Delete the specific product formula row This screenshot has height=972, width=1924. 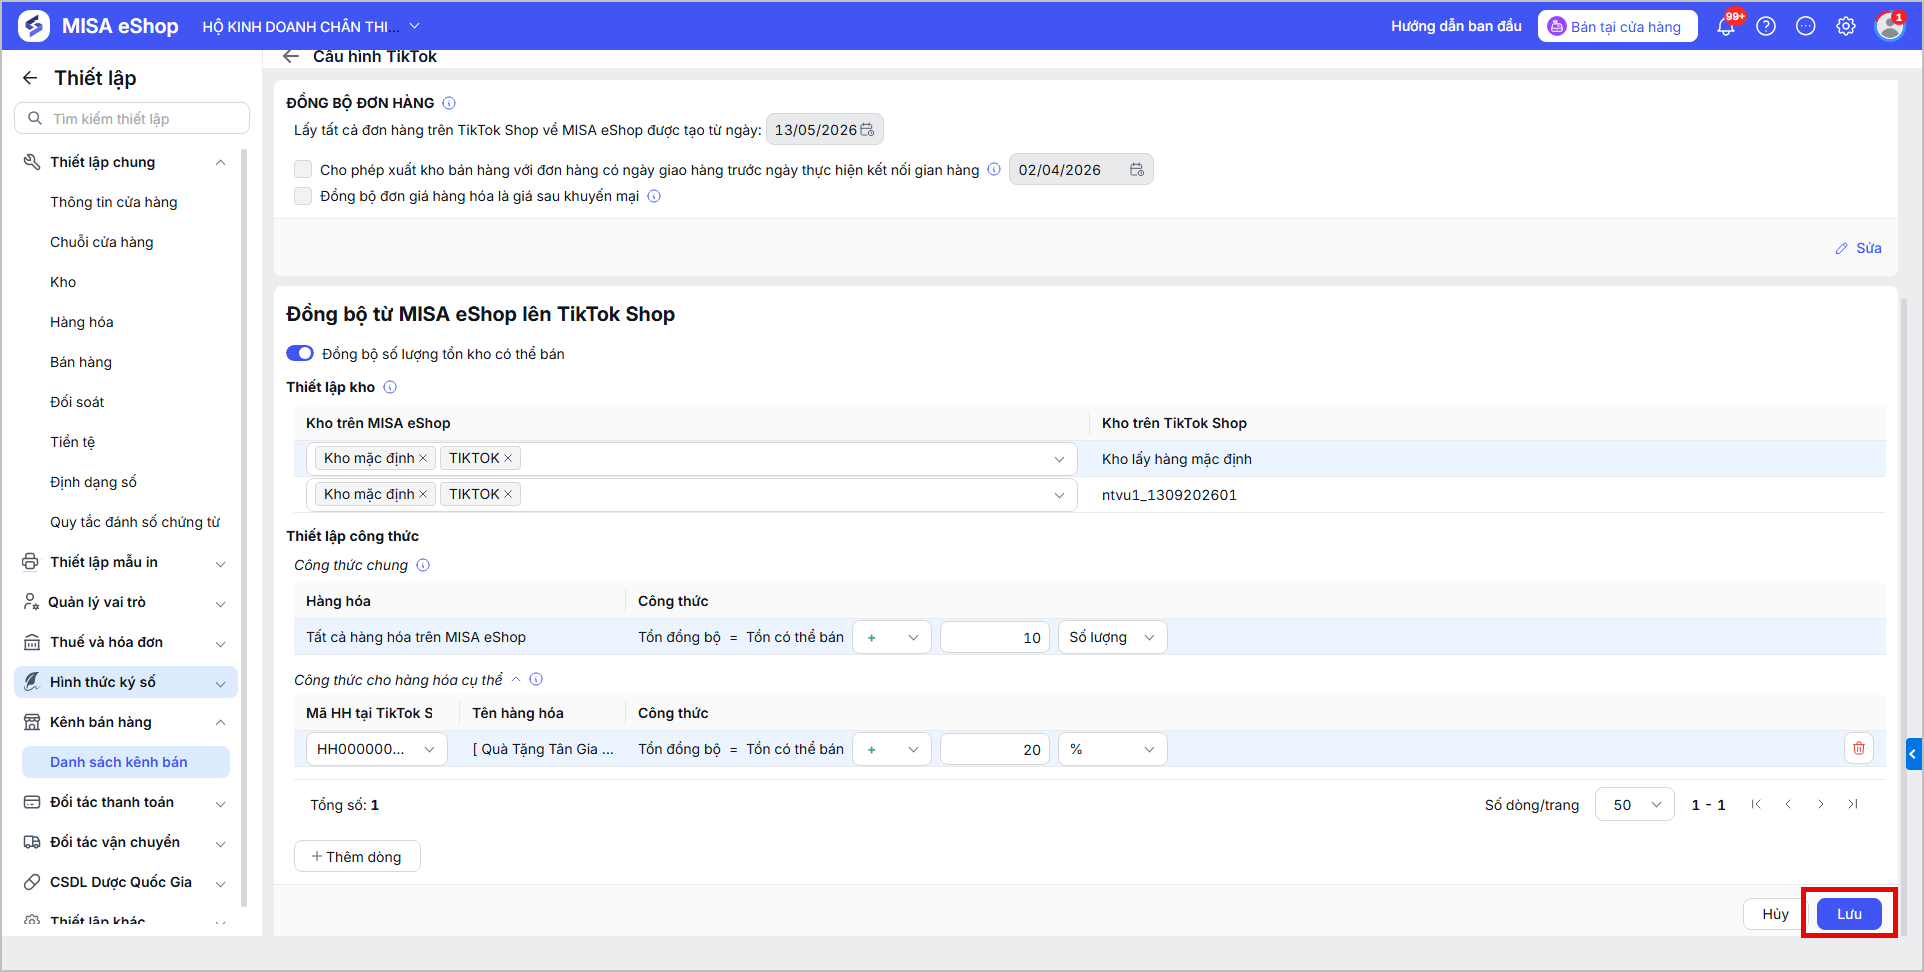(1859, 748)
